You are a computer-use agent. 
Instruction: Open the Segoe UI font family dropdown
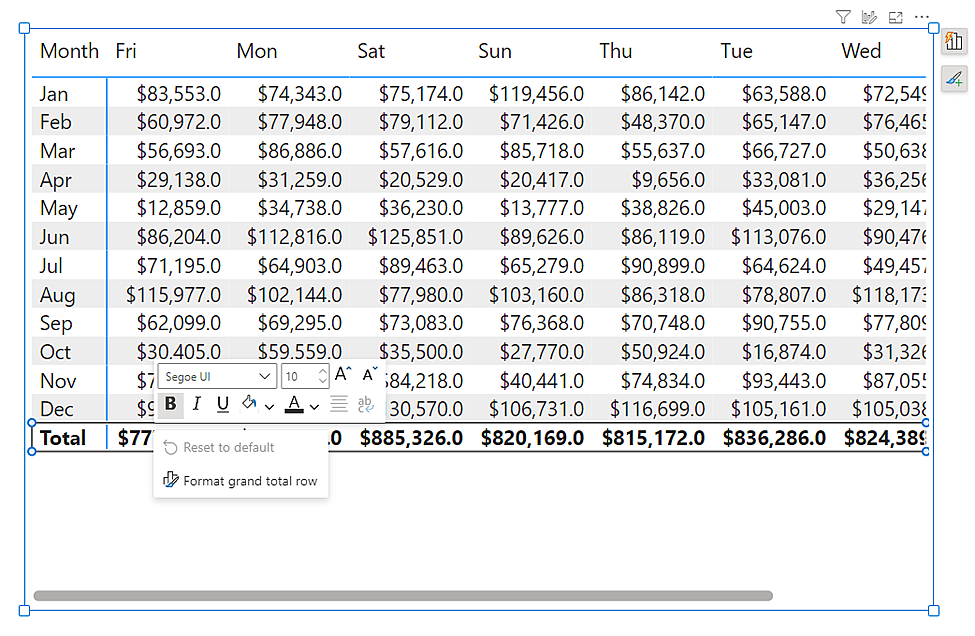point(217,376)
